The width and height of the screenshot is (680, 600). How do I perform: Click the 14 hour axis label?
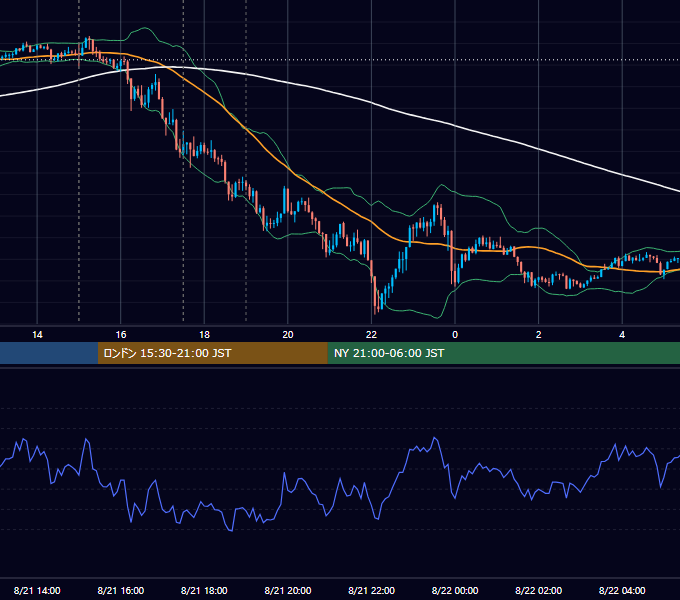pos(37,335)
